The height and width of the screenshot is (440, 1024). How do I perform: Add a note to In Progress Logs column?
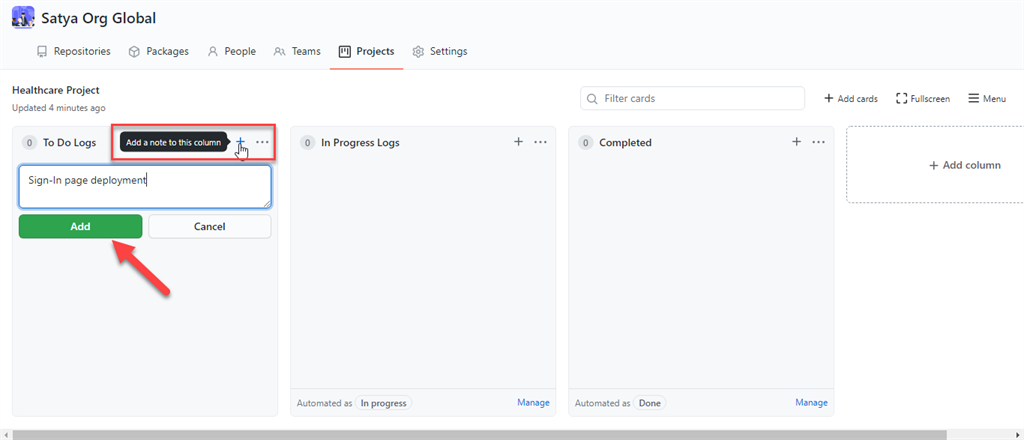pos(519,142)
